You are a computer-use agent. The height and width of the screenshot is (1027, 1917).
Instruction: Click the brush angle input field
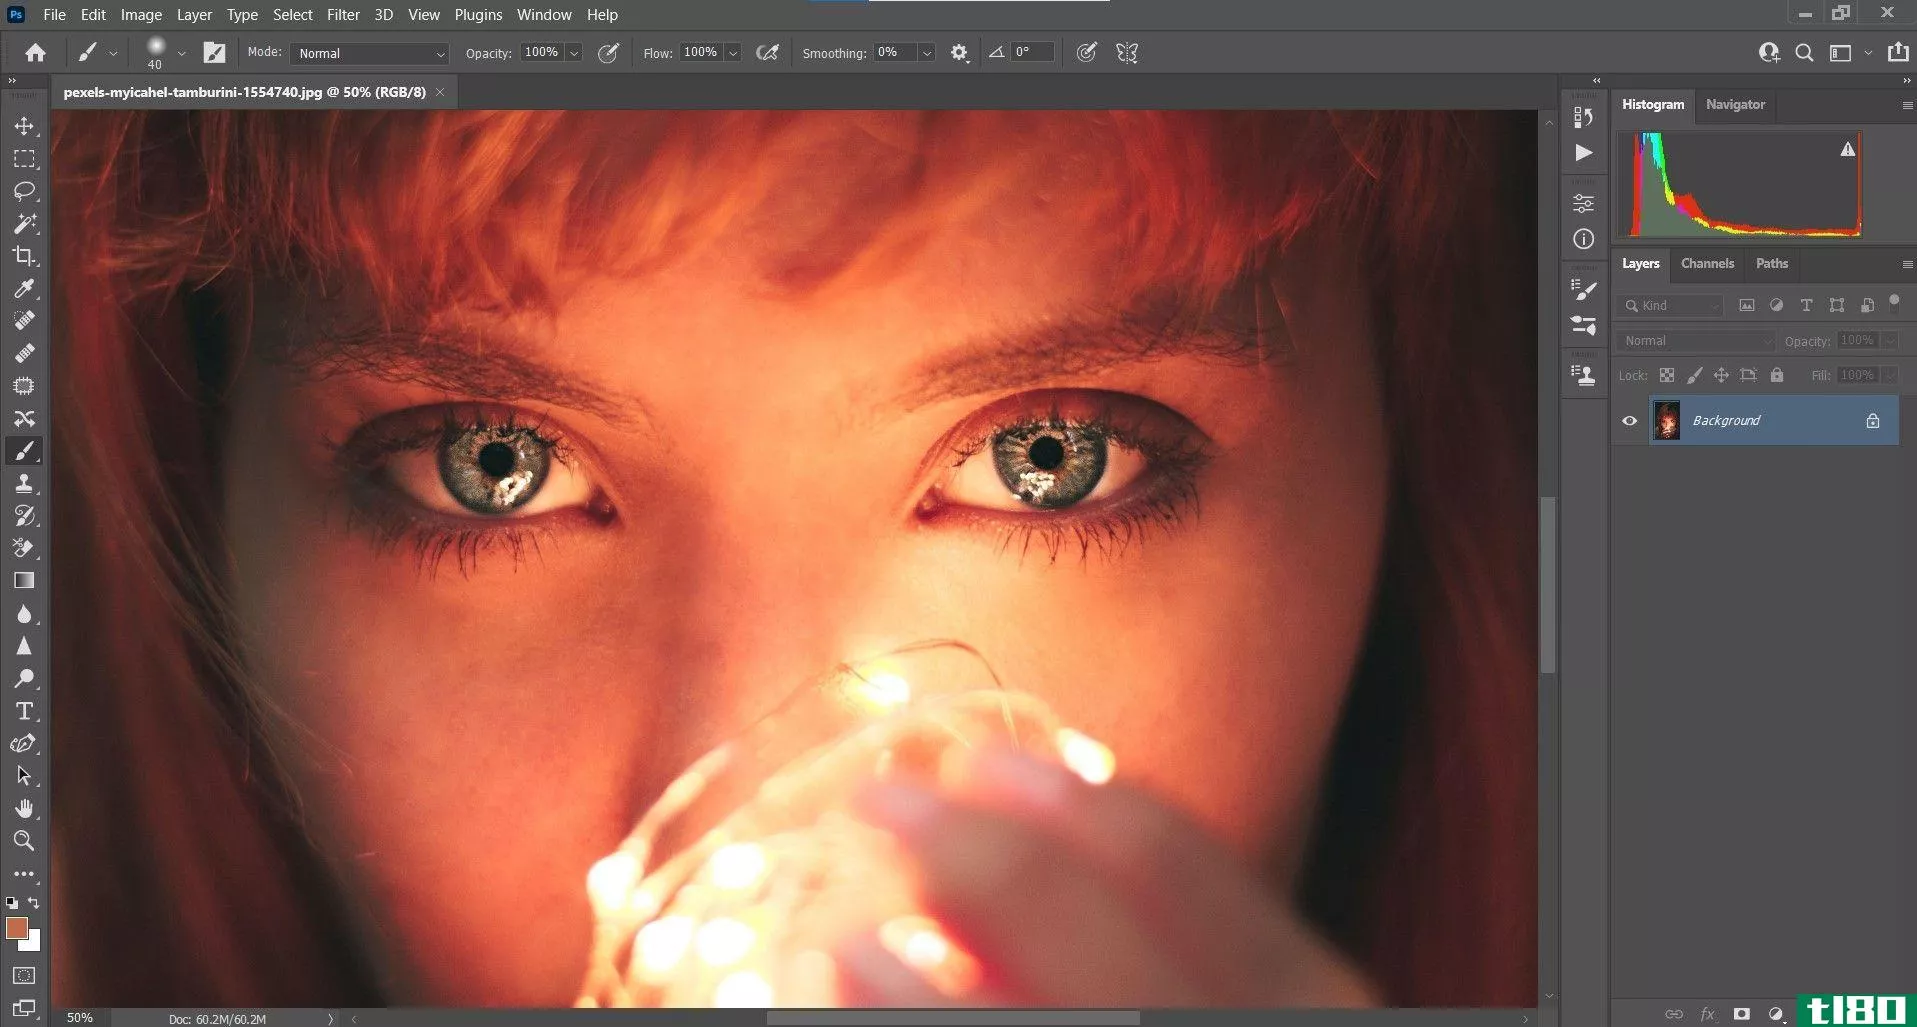click(x=1033, y=52)
